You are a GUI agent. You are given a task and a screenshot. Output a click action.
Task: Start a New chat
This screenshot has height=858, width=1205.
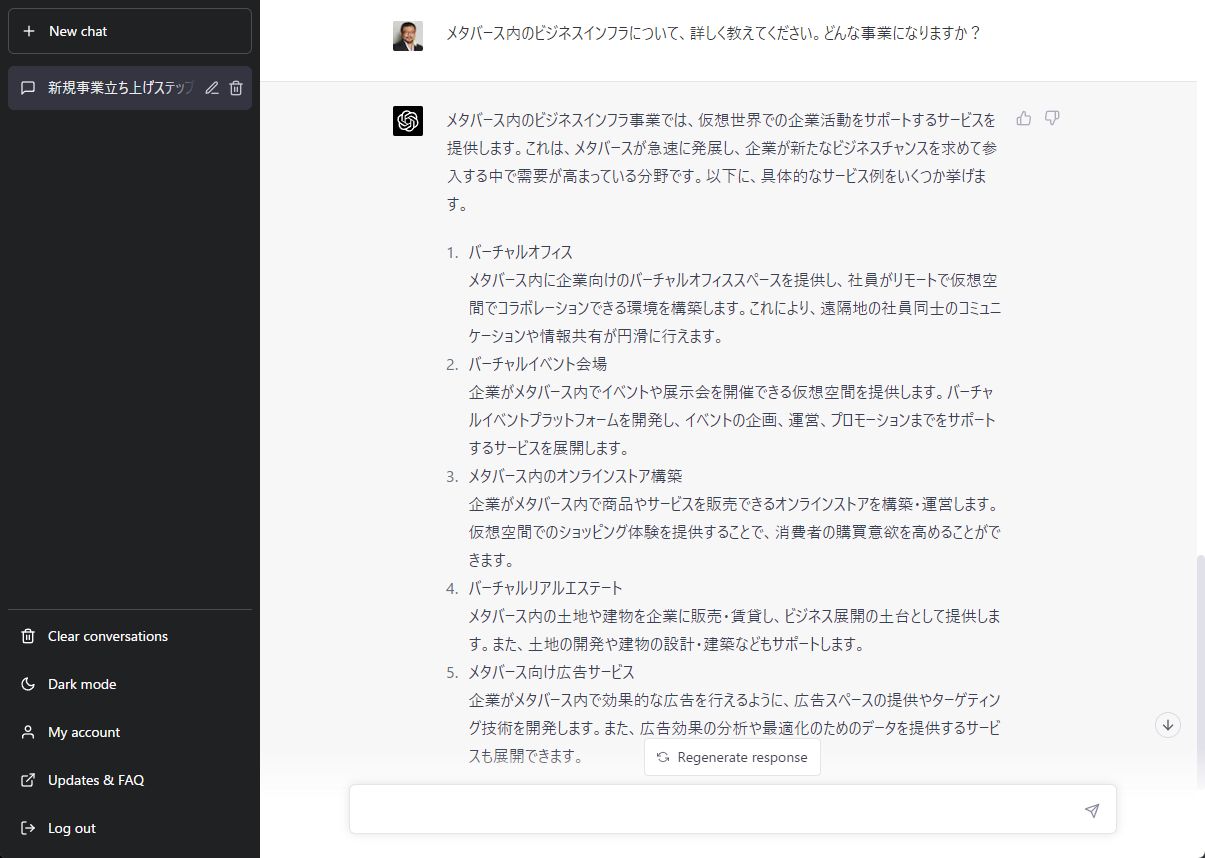(x=130, y=31)
